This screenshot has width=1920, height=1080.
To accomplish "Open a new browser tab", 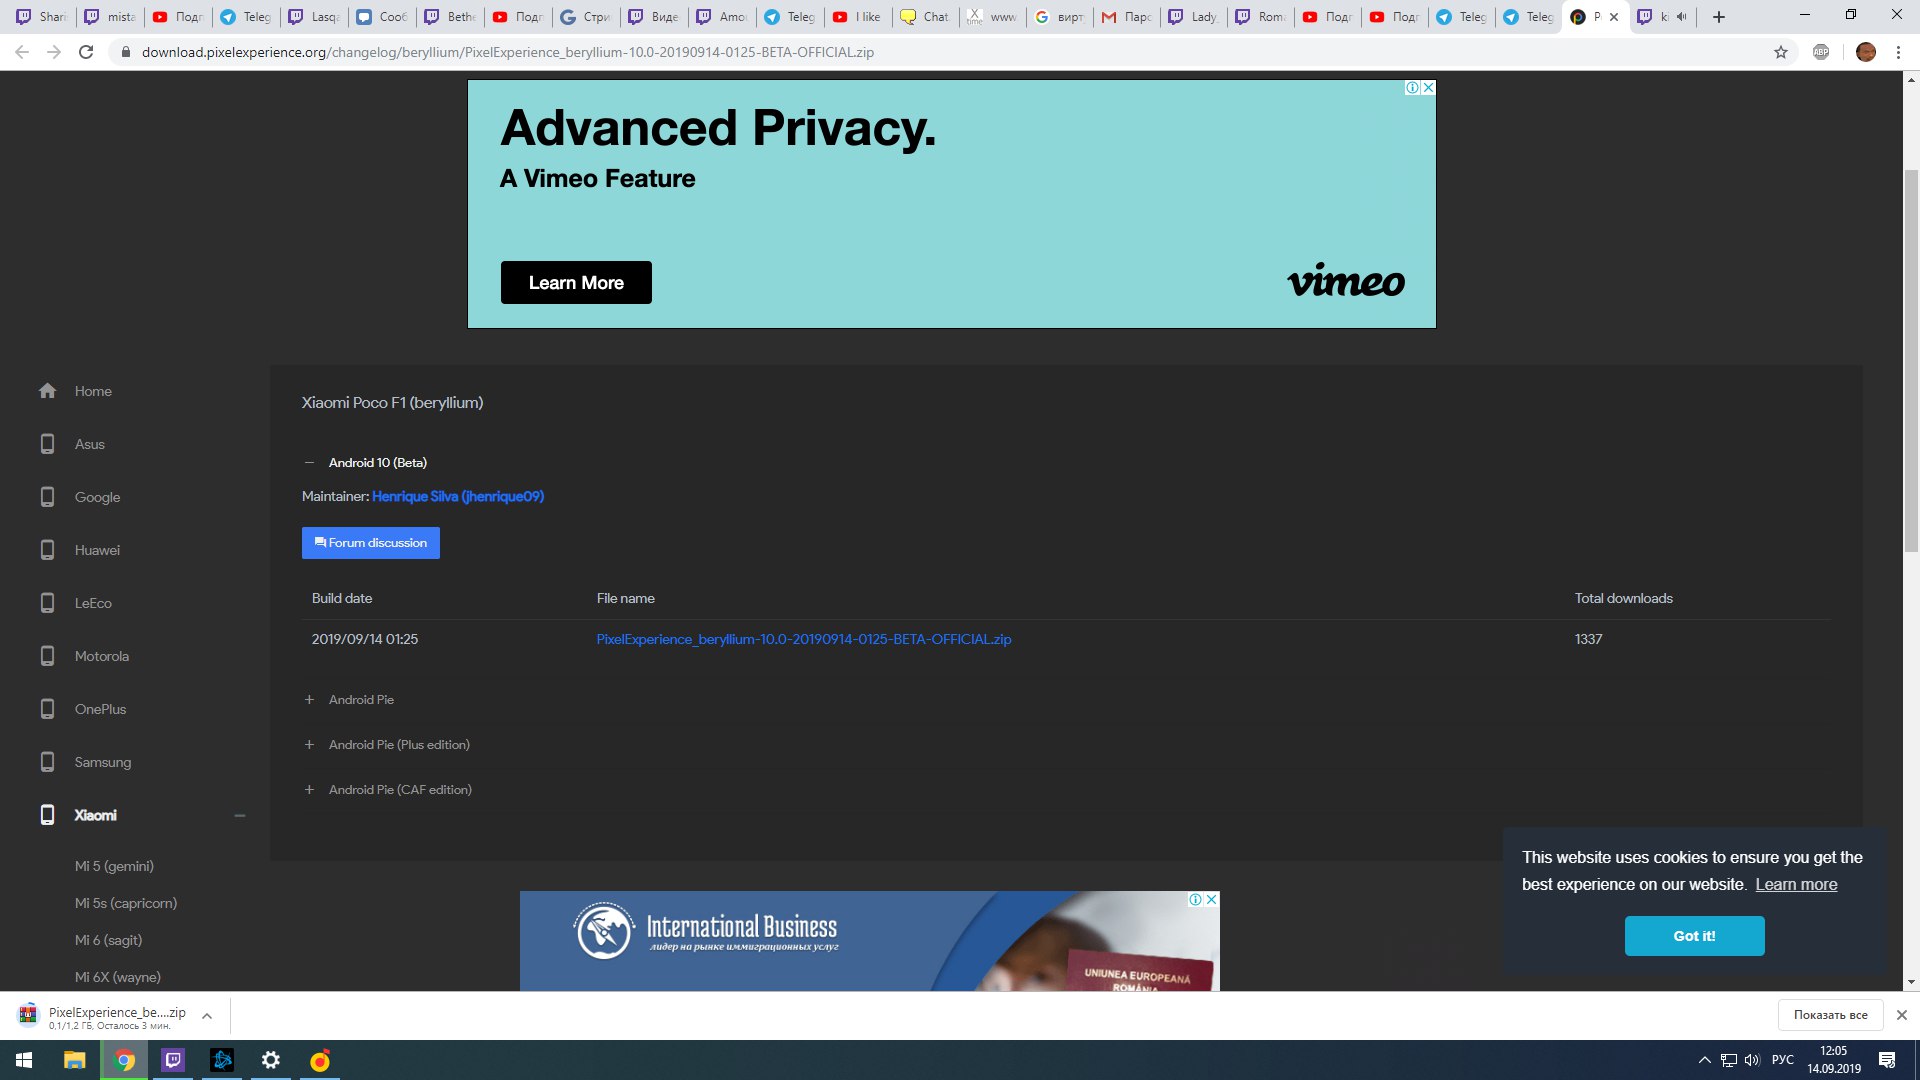I will (x=1719, y=17).
